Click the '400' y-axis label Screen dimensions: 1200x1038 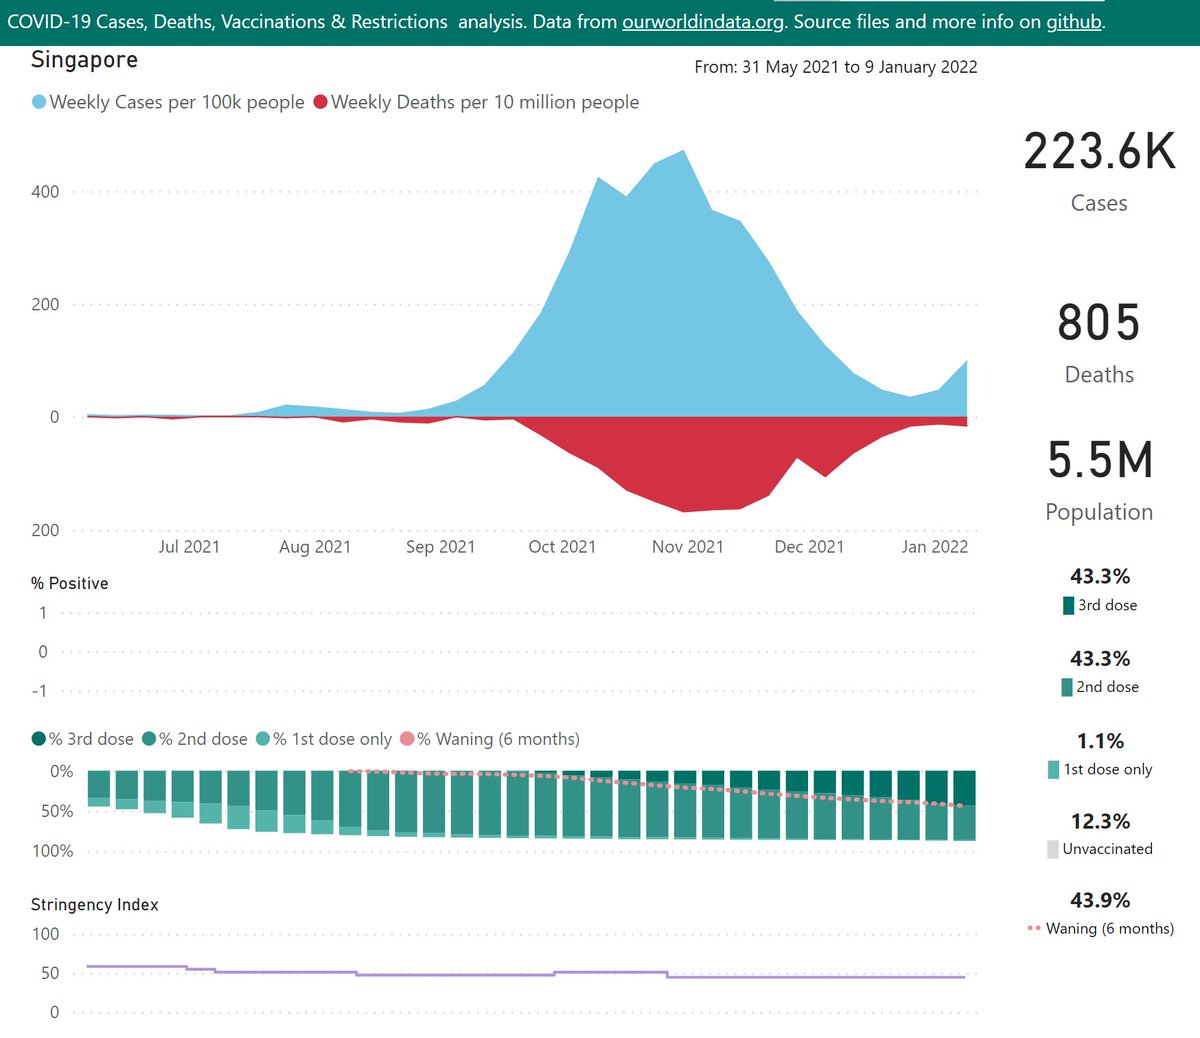pos(45,192)
